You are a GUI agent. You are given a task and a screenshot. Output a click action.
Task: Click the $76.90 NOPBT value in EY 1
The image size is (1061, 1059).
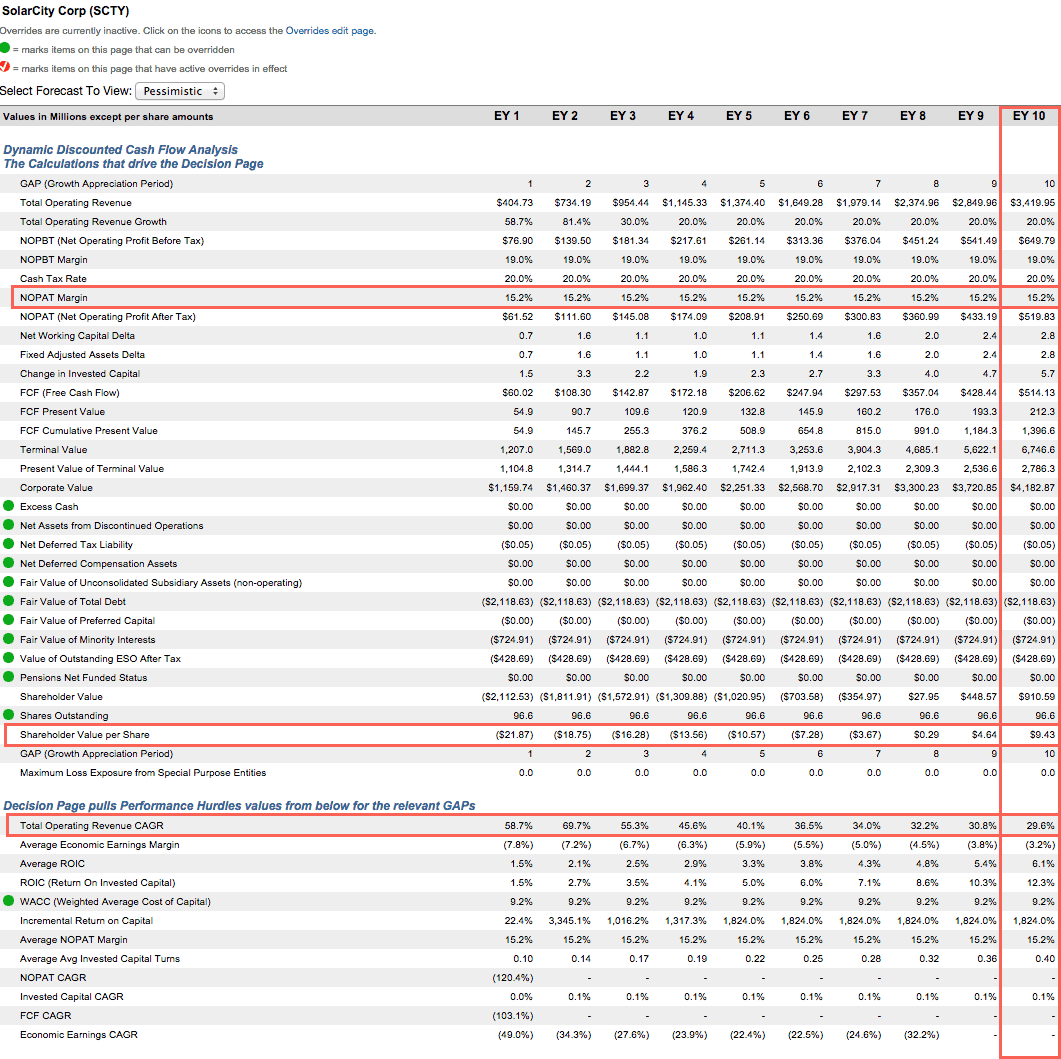click(518, 240)
